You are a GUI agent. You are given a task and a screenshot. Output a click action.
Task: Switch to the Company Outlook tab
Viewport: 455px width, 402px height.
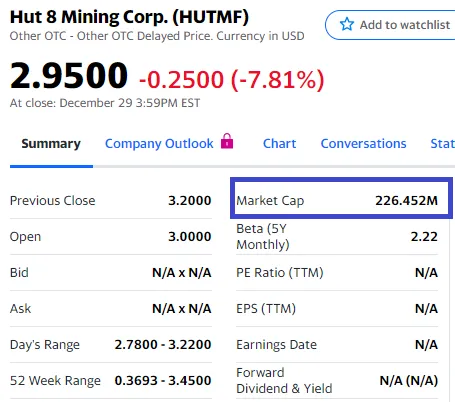coord(159,144)
